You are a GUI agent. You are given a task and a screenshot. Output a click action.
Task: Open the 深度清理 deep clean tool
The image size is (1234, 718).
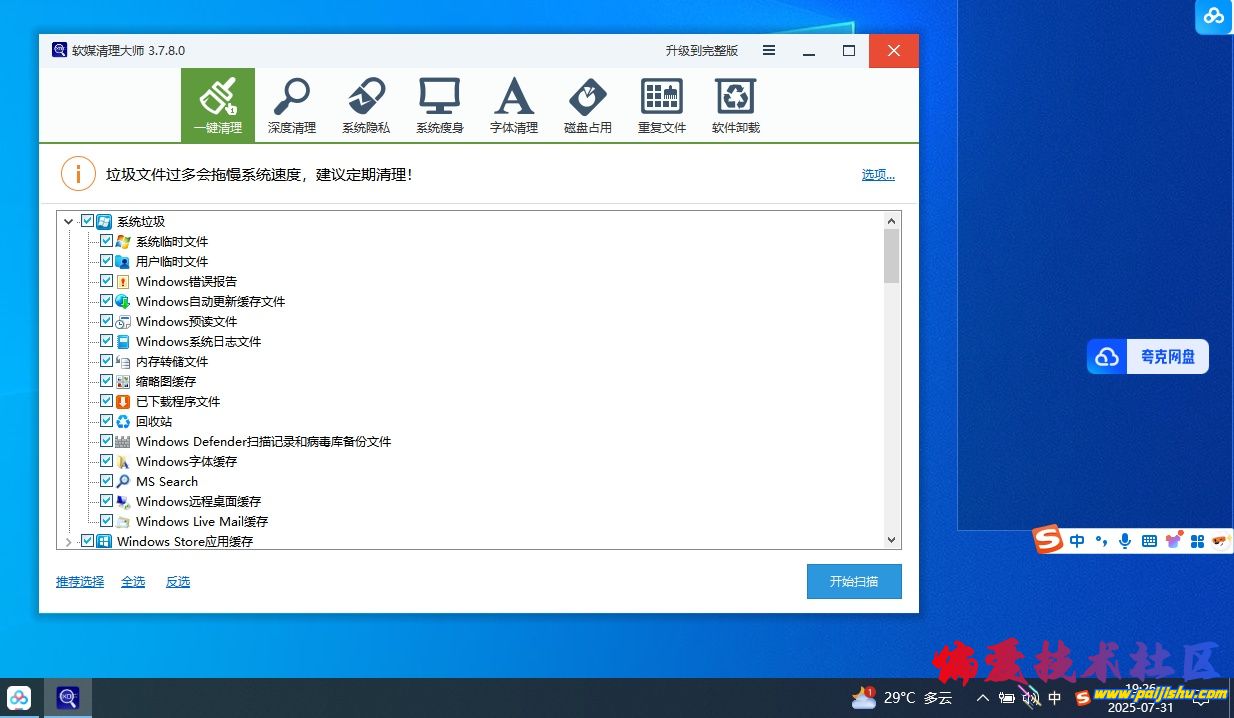[292, 106]
